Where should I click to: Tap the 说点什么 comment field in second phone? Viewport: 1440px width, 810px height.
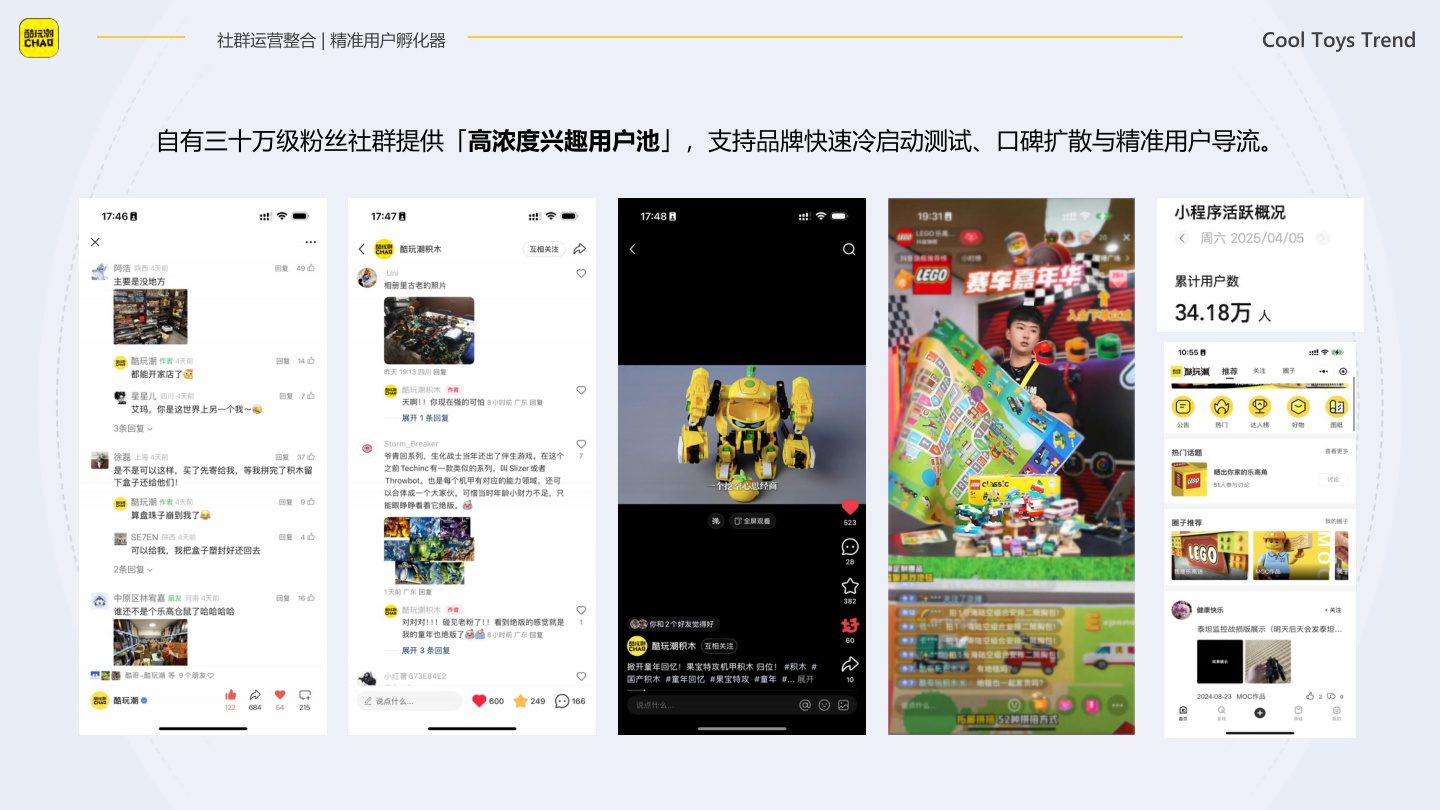tap(410, 701)
